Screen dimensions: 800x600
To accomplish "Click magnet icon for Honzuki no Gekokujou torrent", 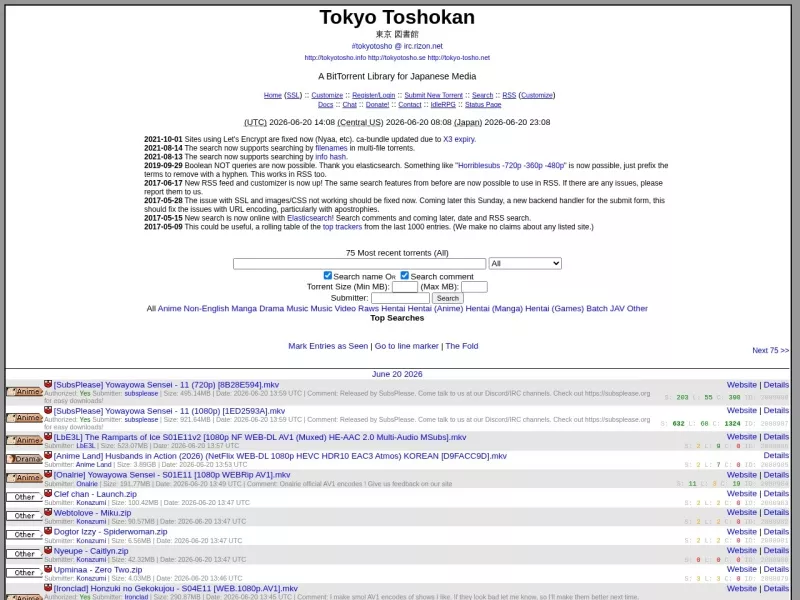I will coord(48,588).
